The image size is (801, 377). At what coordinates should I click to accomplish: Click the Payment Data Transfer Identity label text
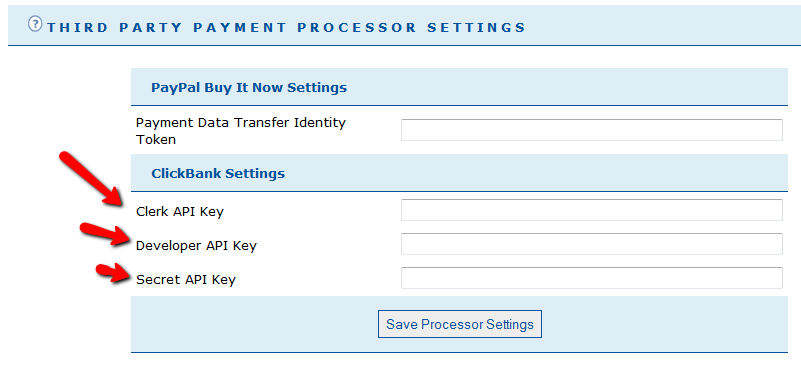pyautogui.click(x=241, y=123)
